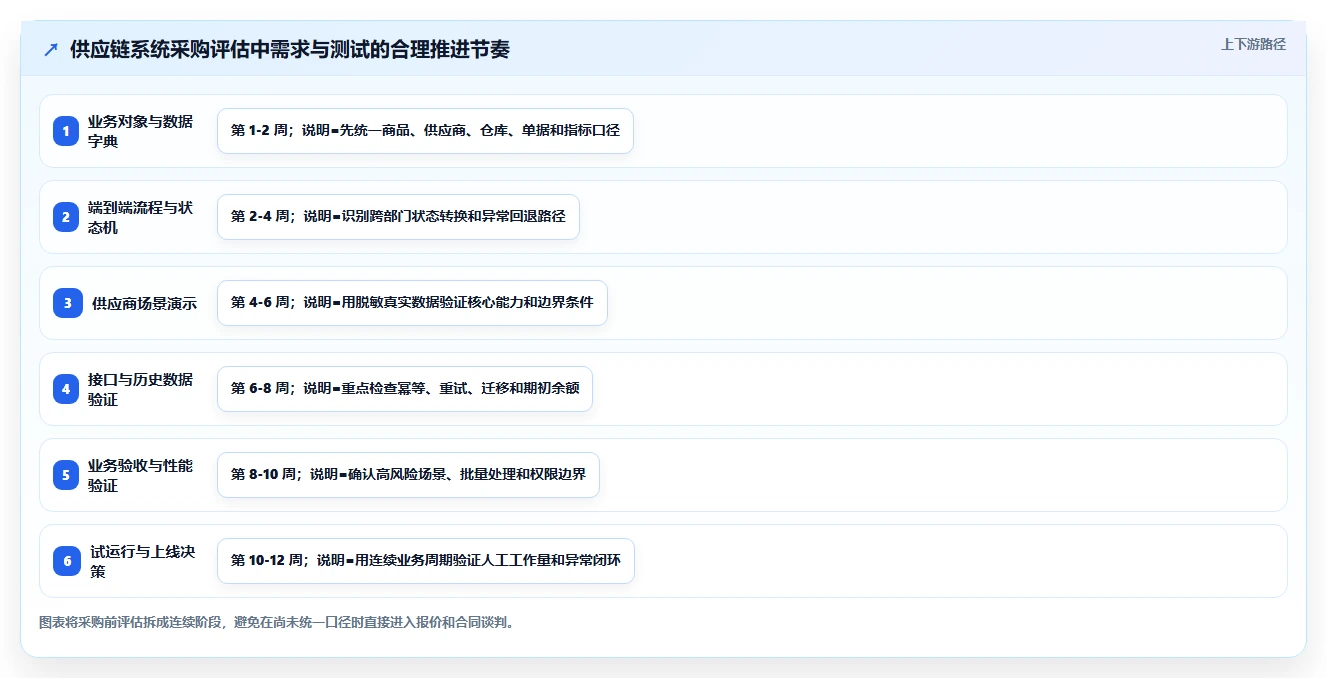Select step badge number 4
Image resolution: width=1327 pixels, height=678 pixels.
pyautogui.click(x=66, y=389)
